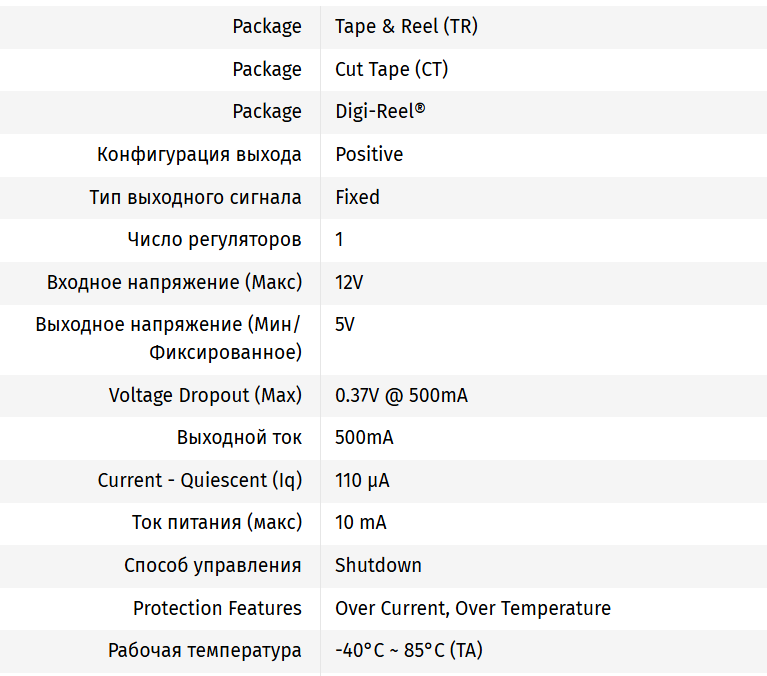
Task: Click the "Tape & Reel (TR)" package value
Action: coord(406,27)
